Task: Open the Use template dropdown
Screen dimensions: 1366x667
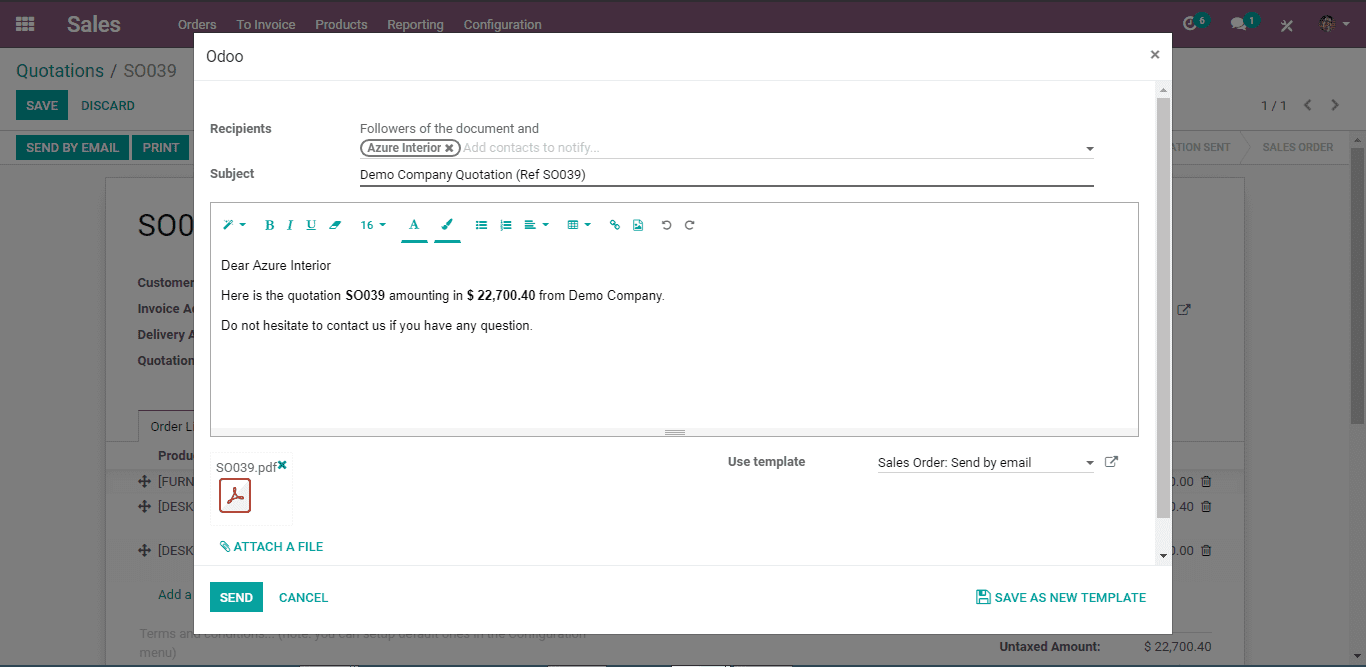Action: tap(985, 463)
